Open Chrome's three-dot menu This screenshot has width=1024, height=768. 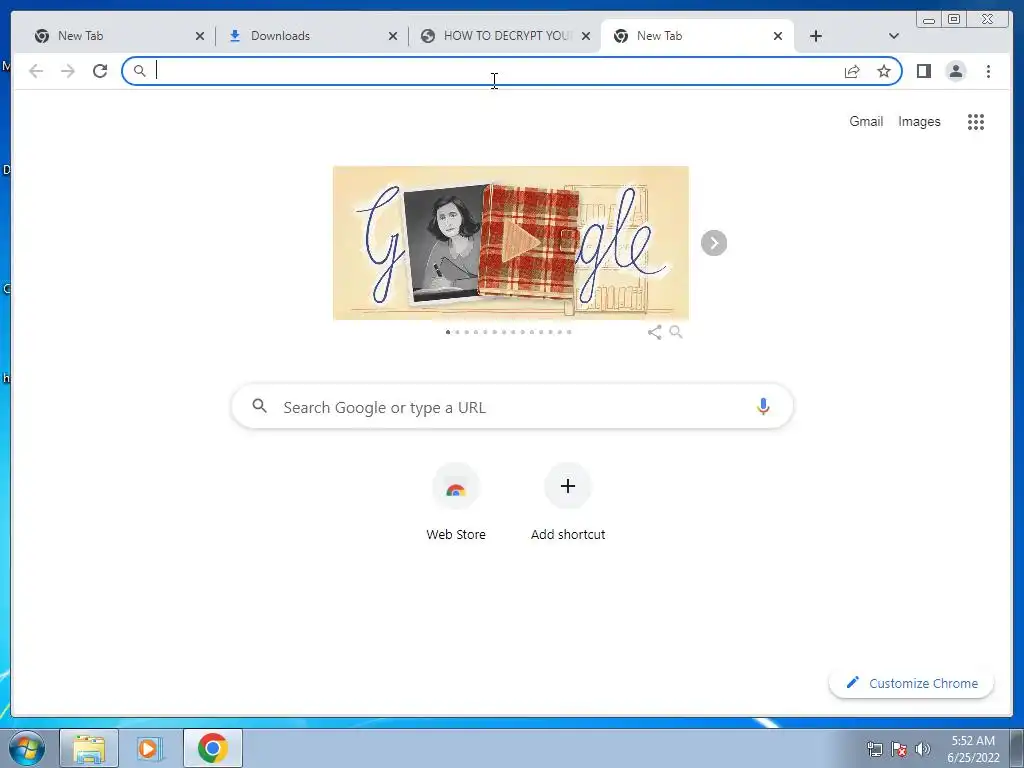pyautogui.click(x=988, y=71)
